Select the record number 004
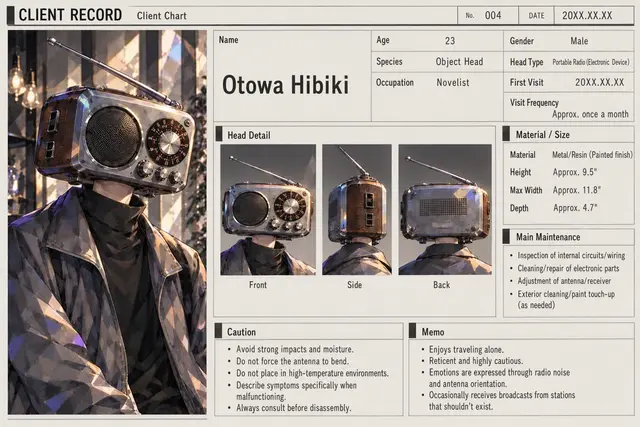Viewport: 640px width, 427px height. coord(493,16)
